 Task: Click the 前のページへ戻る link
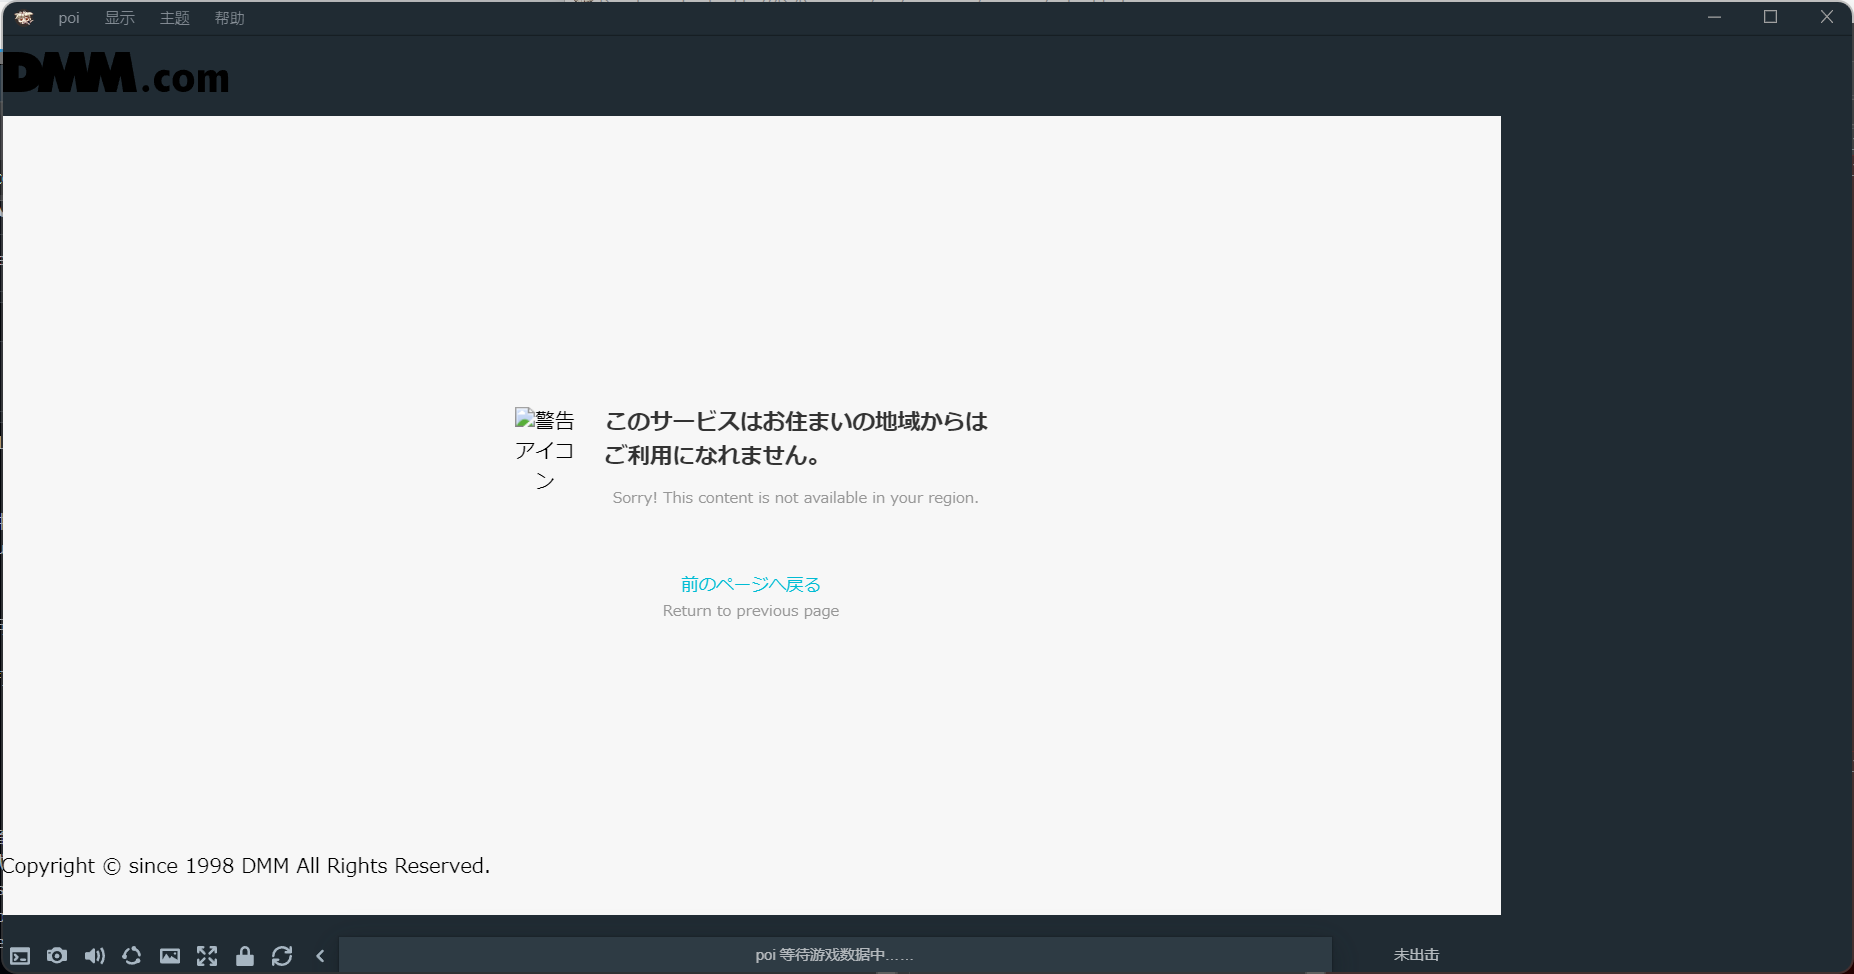tap(750, 584)
